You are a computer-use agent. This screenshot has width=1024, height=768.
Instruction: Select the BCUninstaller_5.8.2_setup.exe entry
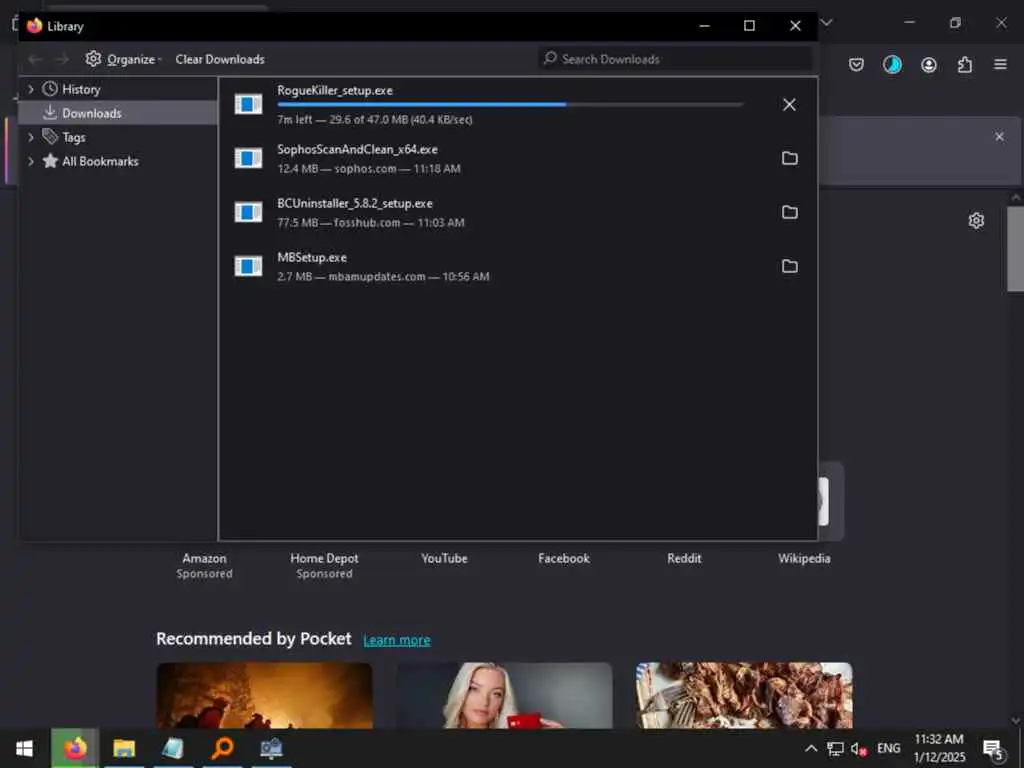[517, 212]
